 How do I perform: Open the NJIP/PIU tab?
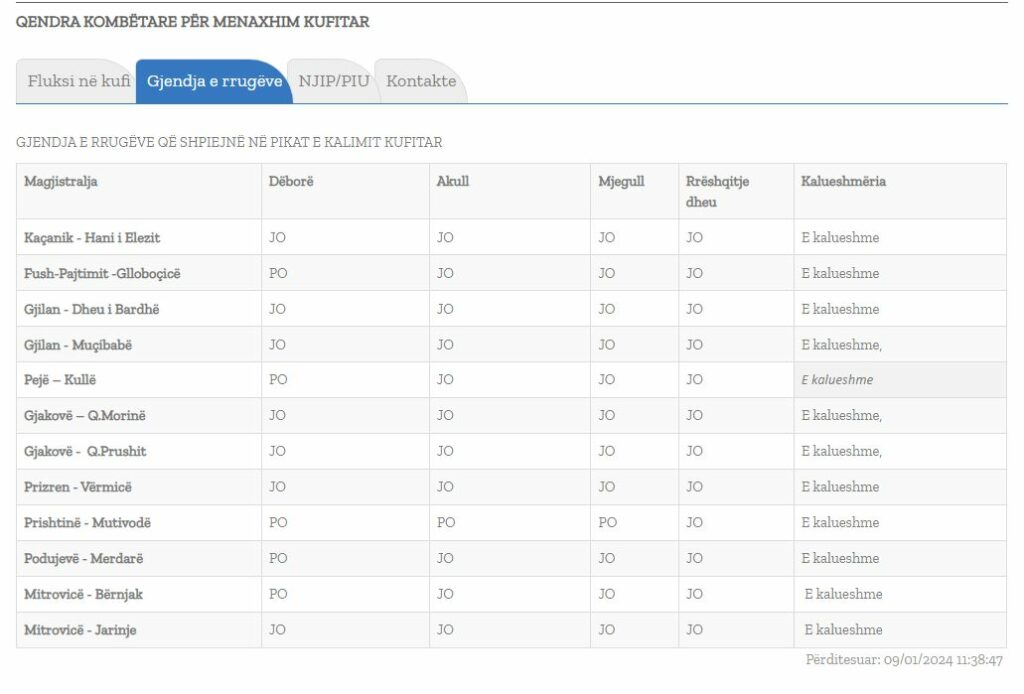[334, 81]
